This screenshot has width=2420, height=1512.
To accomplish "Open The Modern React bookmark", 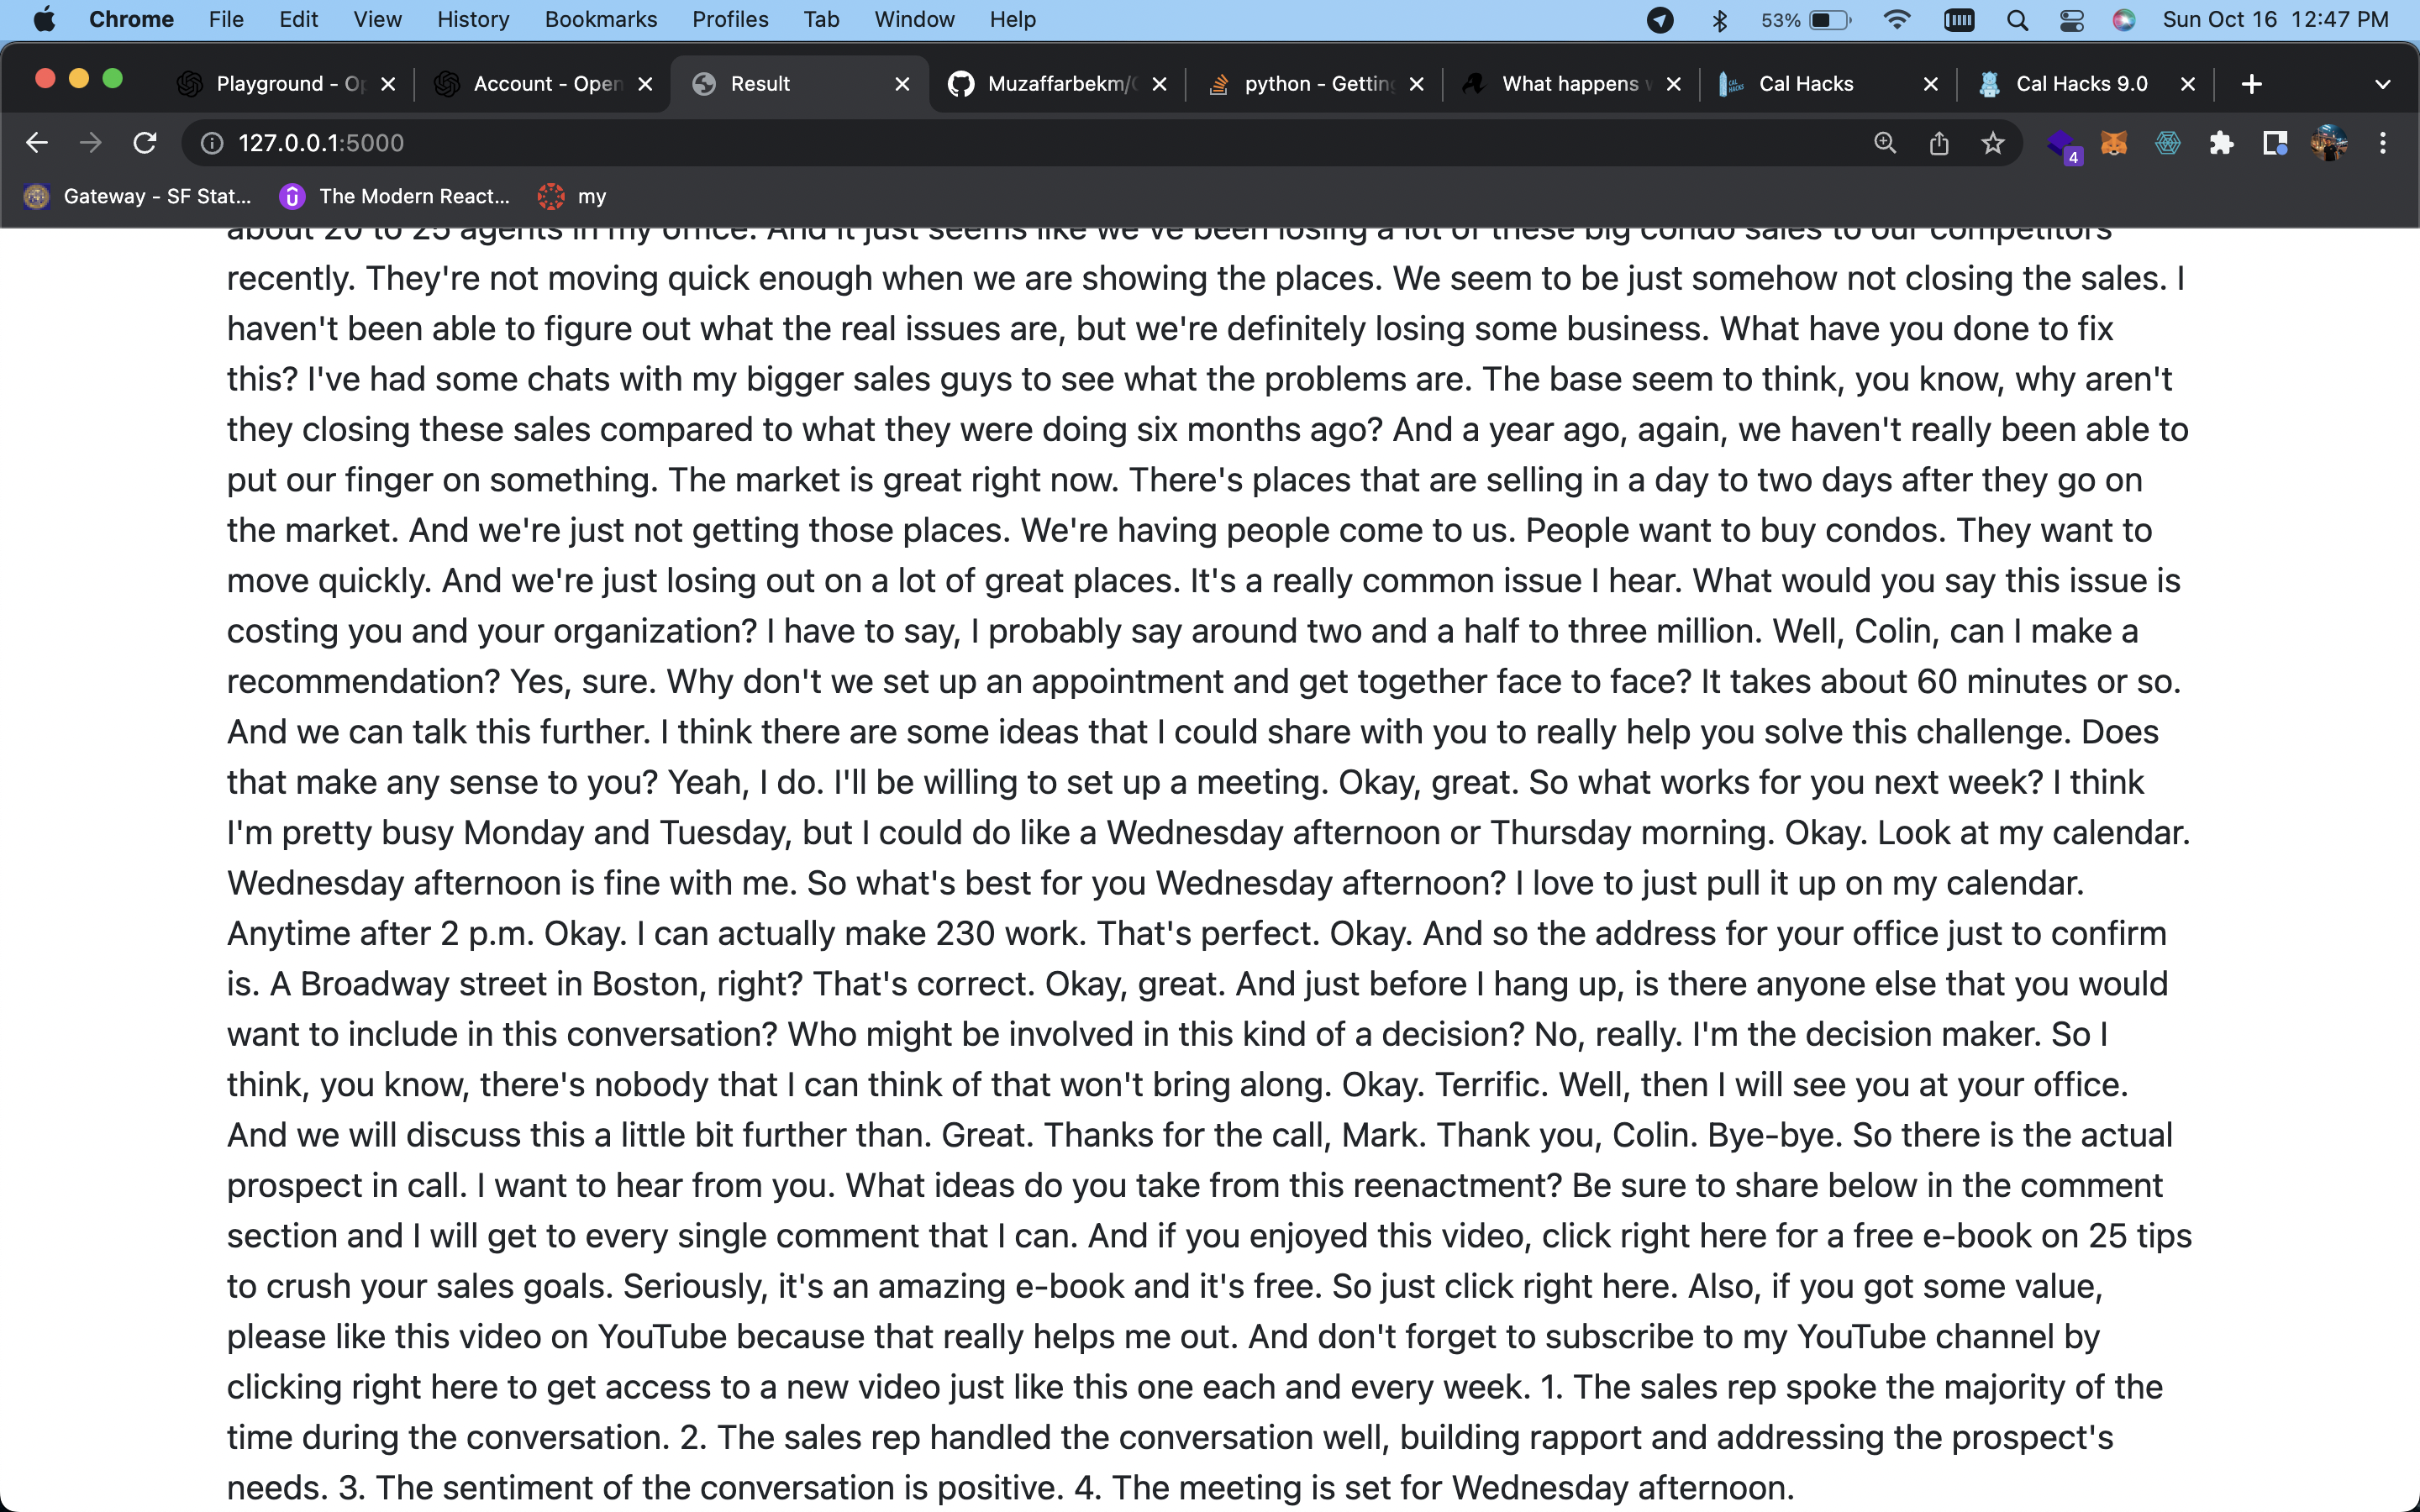I will click(395, 196).
